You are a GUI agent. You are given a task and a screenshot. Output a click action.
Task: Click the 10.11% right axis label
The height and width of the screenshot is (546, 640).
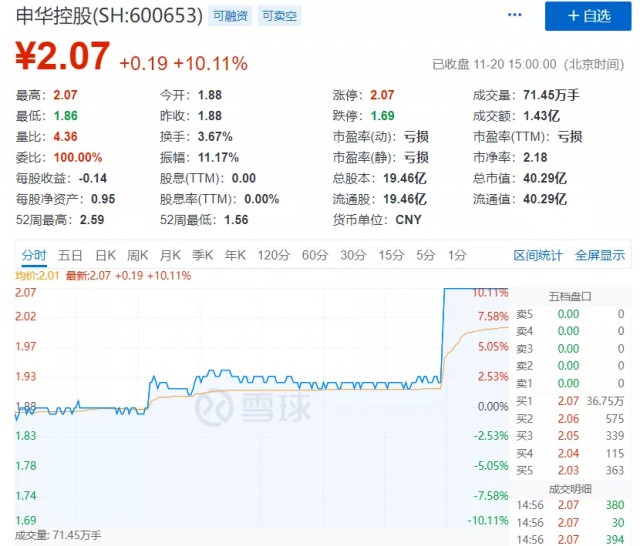[490, 293]
